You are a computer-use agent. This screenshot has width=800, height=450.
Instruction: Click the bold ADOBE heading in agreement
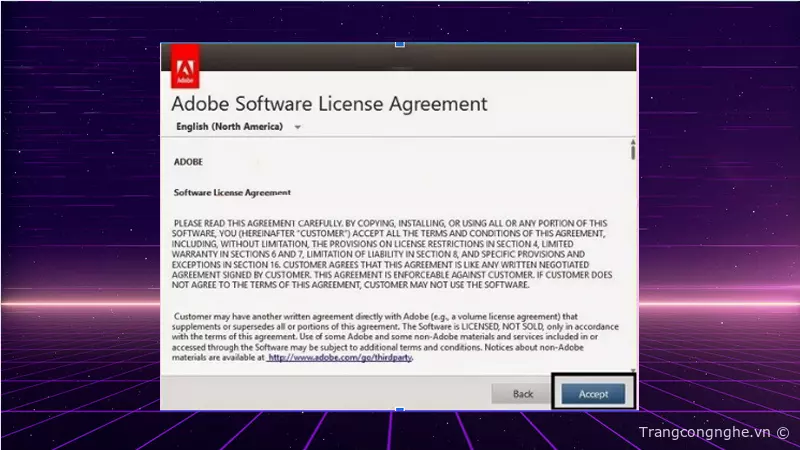188,160
